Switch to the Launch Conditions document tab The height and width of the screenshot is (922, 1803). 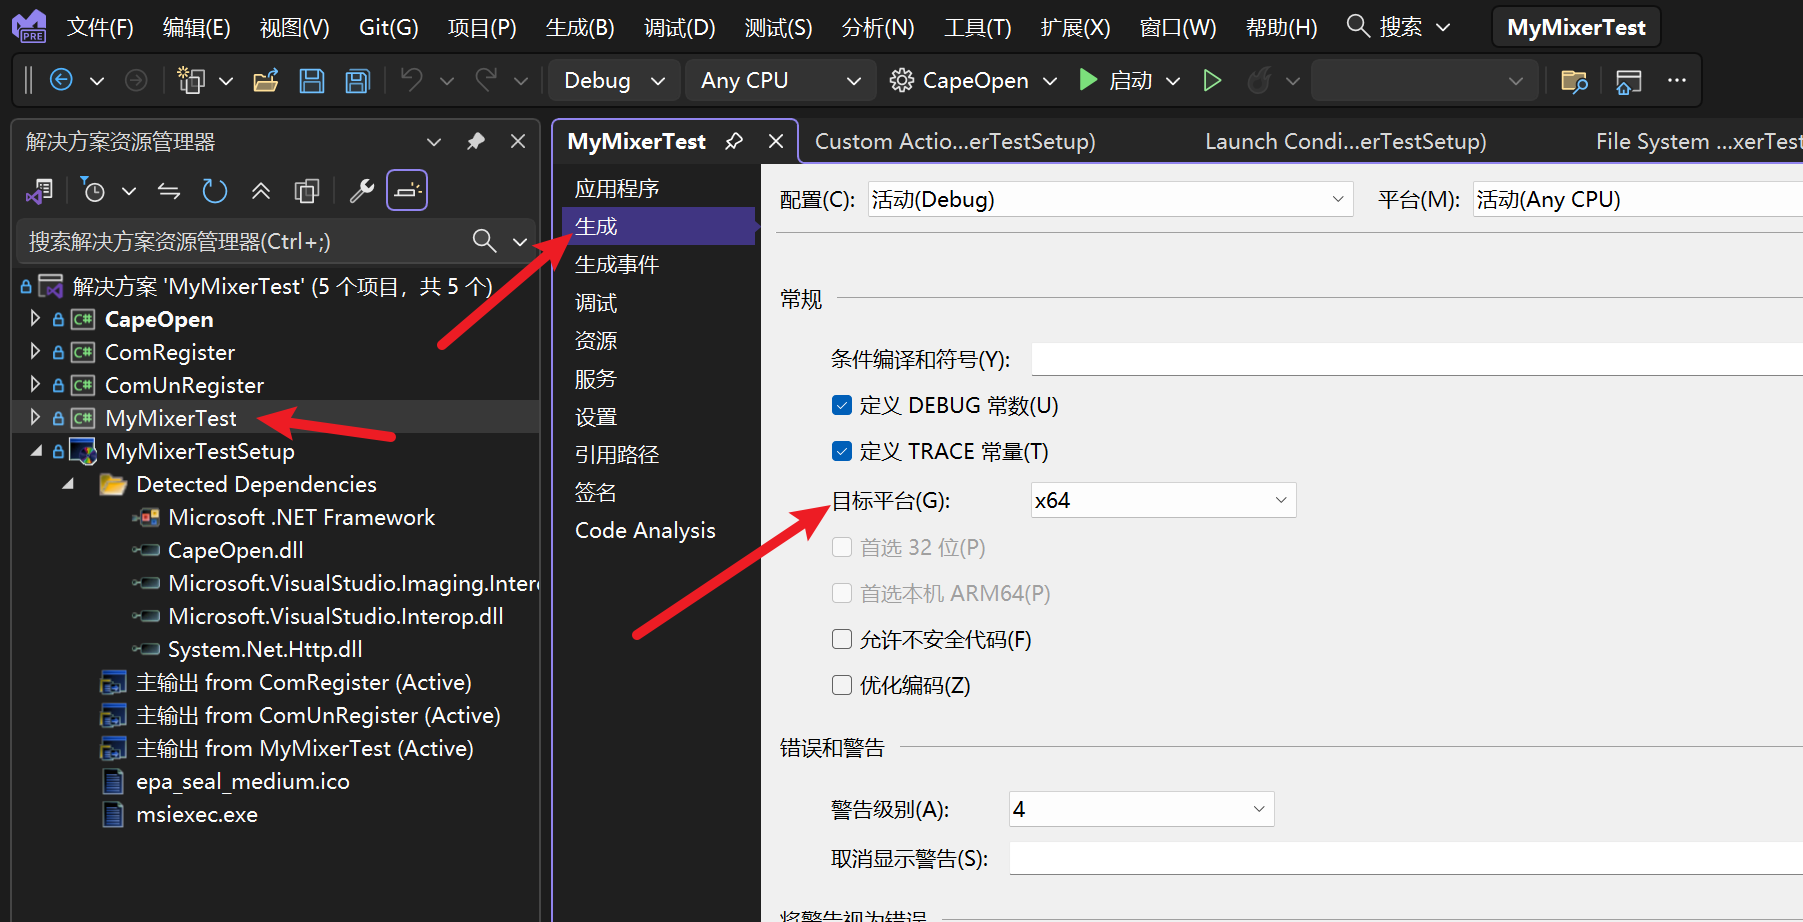pyautogui.click(x=1345, y=141)
